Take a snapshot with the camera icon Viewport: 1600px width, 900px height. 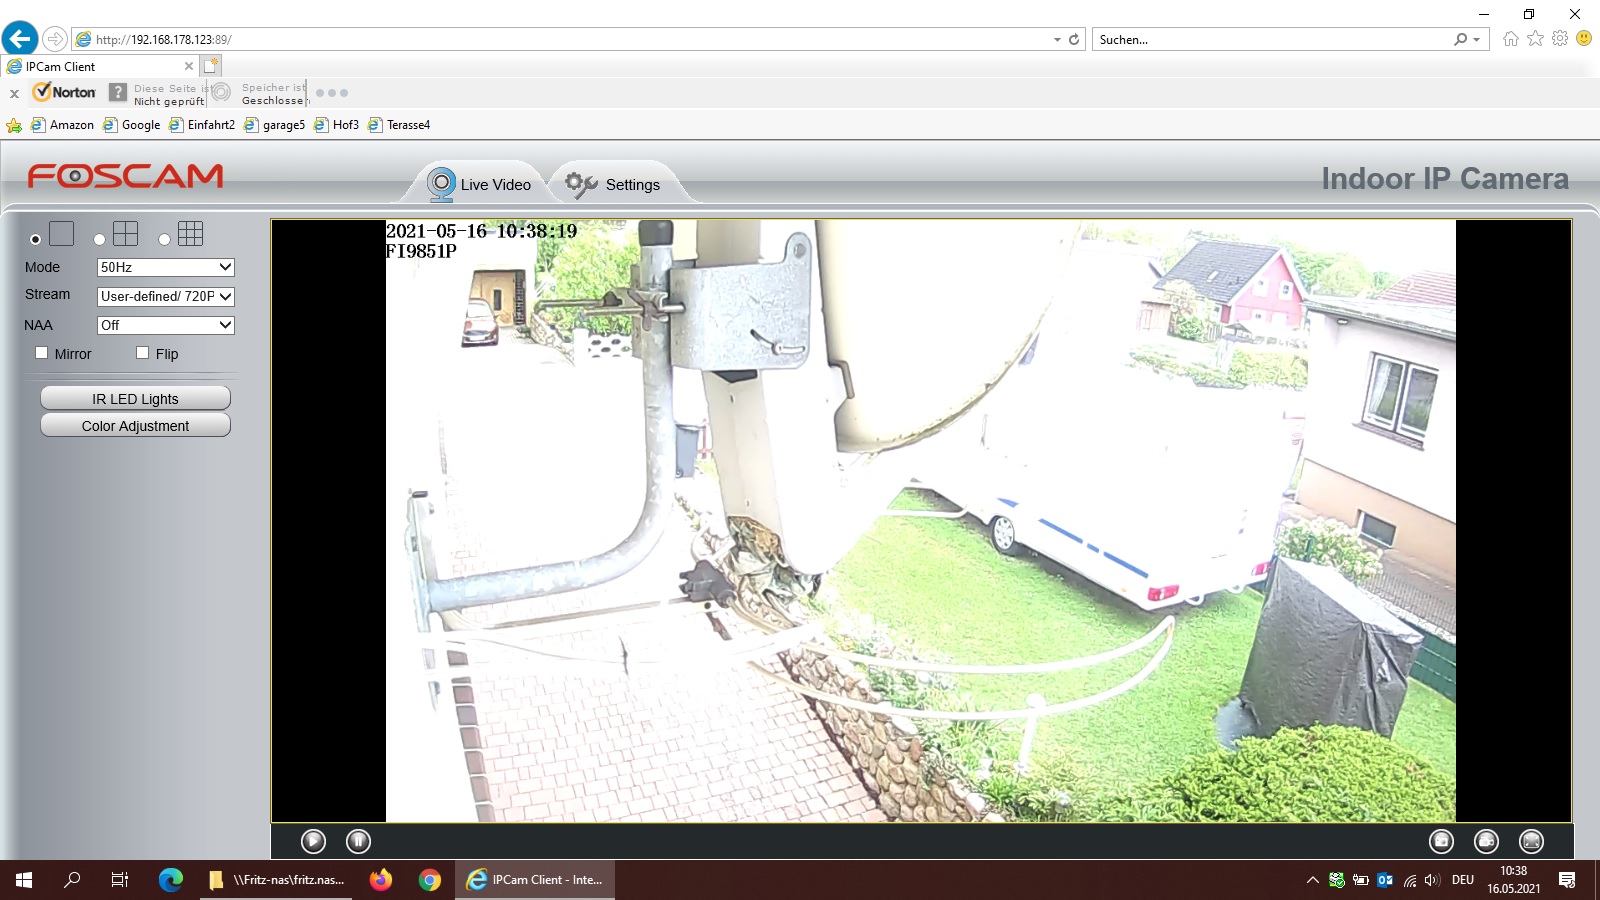[x=1441, y=842]
